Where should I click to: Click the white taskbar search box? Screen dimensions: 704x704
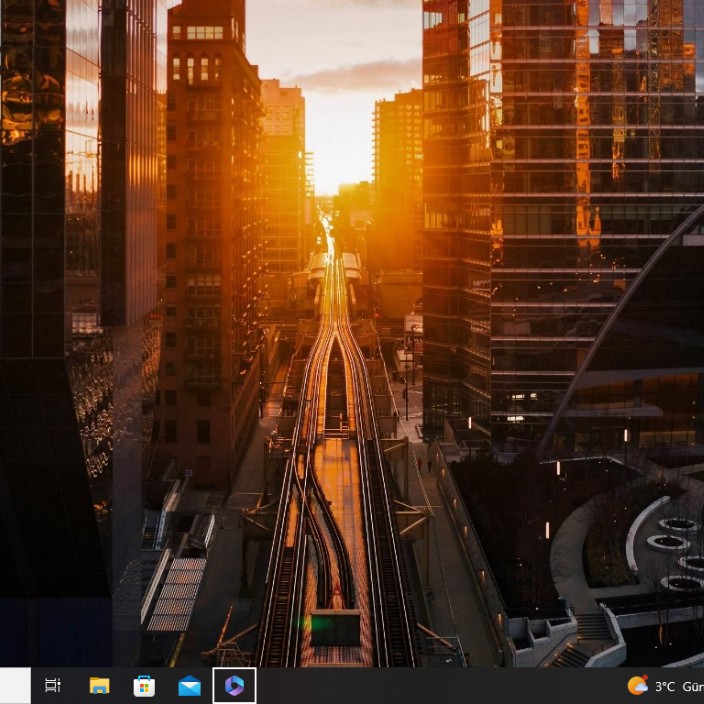pos(15,685)
